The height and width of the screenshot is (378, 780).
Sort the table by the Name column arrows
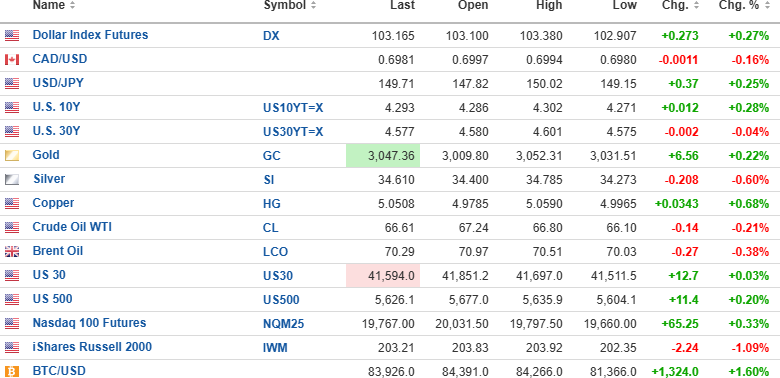click(x=73, y=5)
